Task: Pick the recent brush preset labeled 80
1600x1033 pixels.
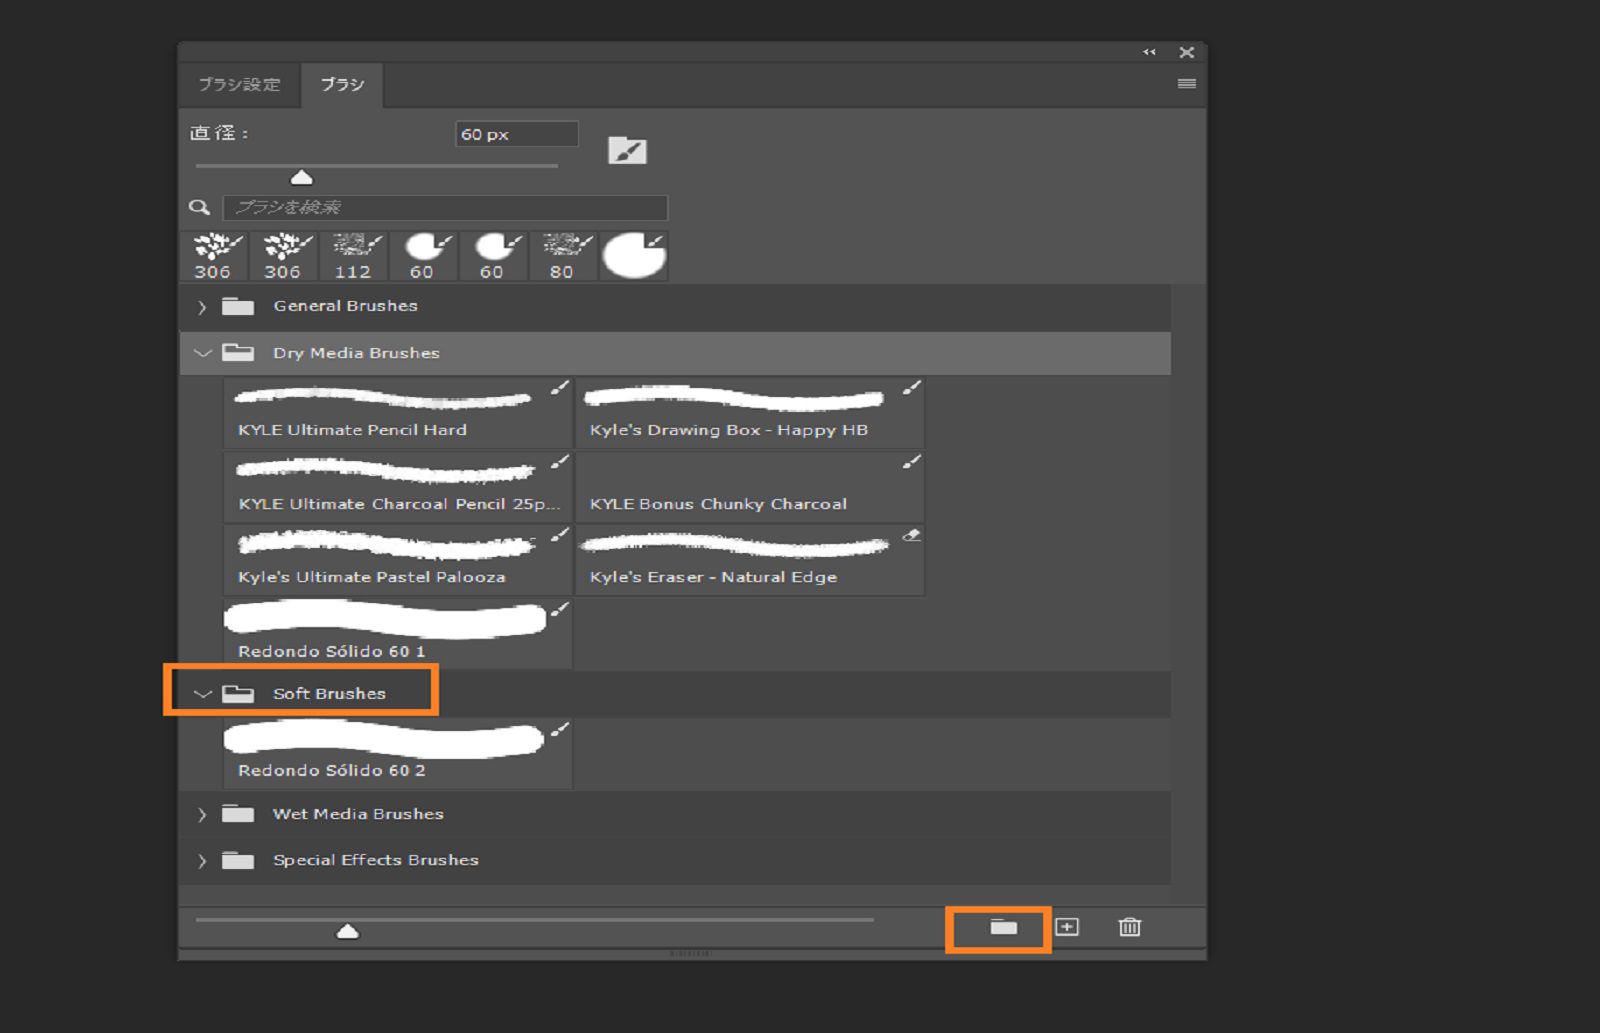Action: [562, 256]
